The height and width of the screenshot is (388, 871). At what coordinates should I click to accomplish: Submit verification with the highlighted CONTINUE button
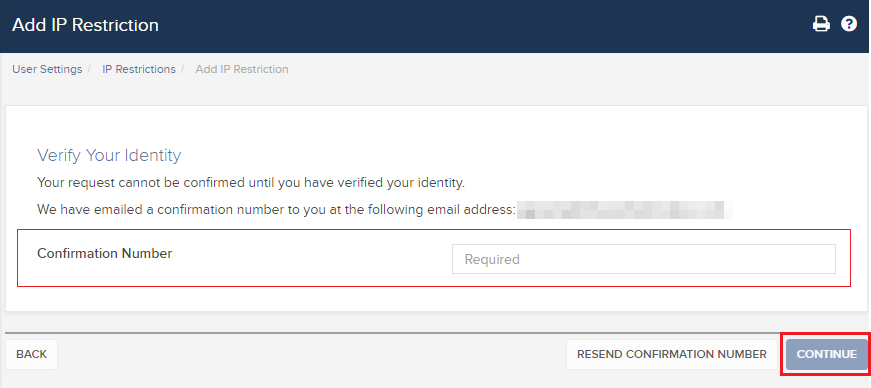click(827, 355)
